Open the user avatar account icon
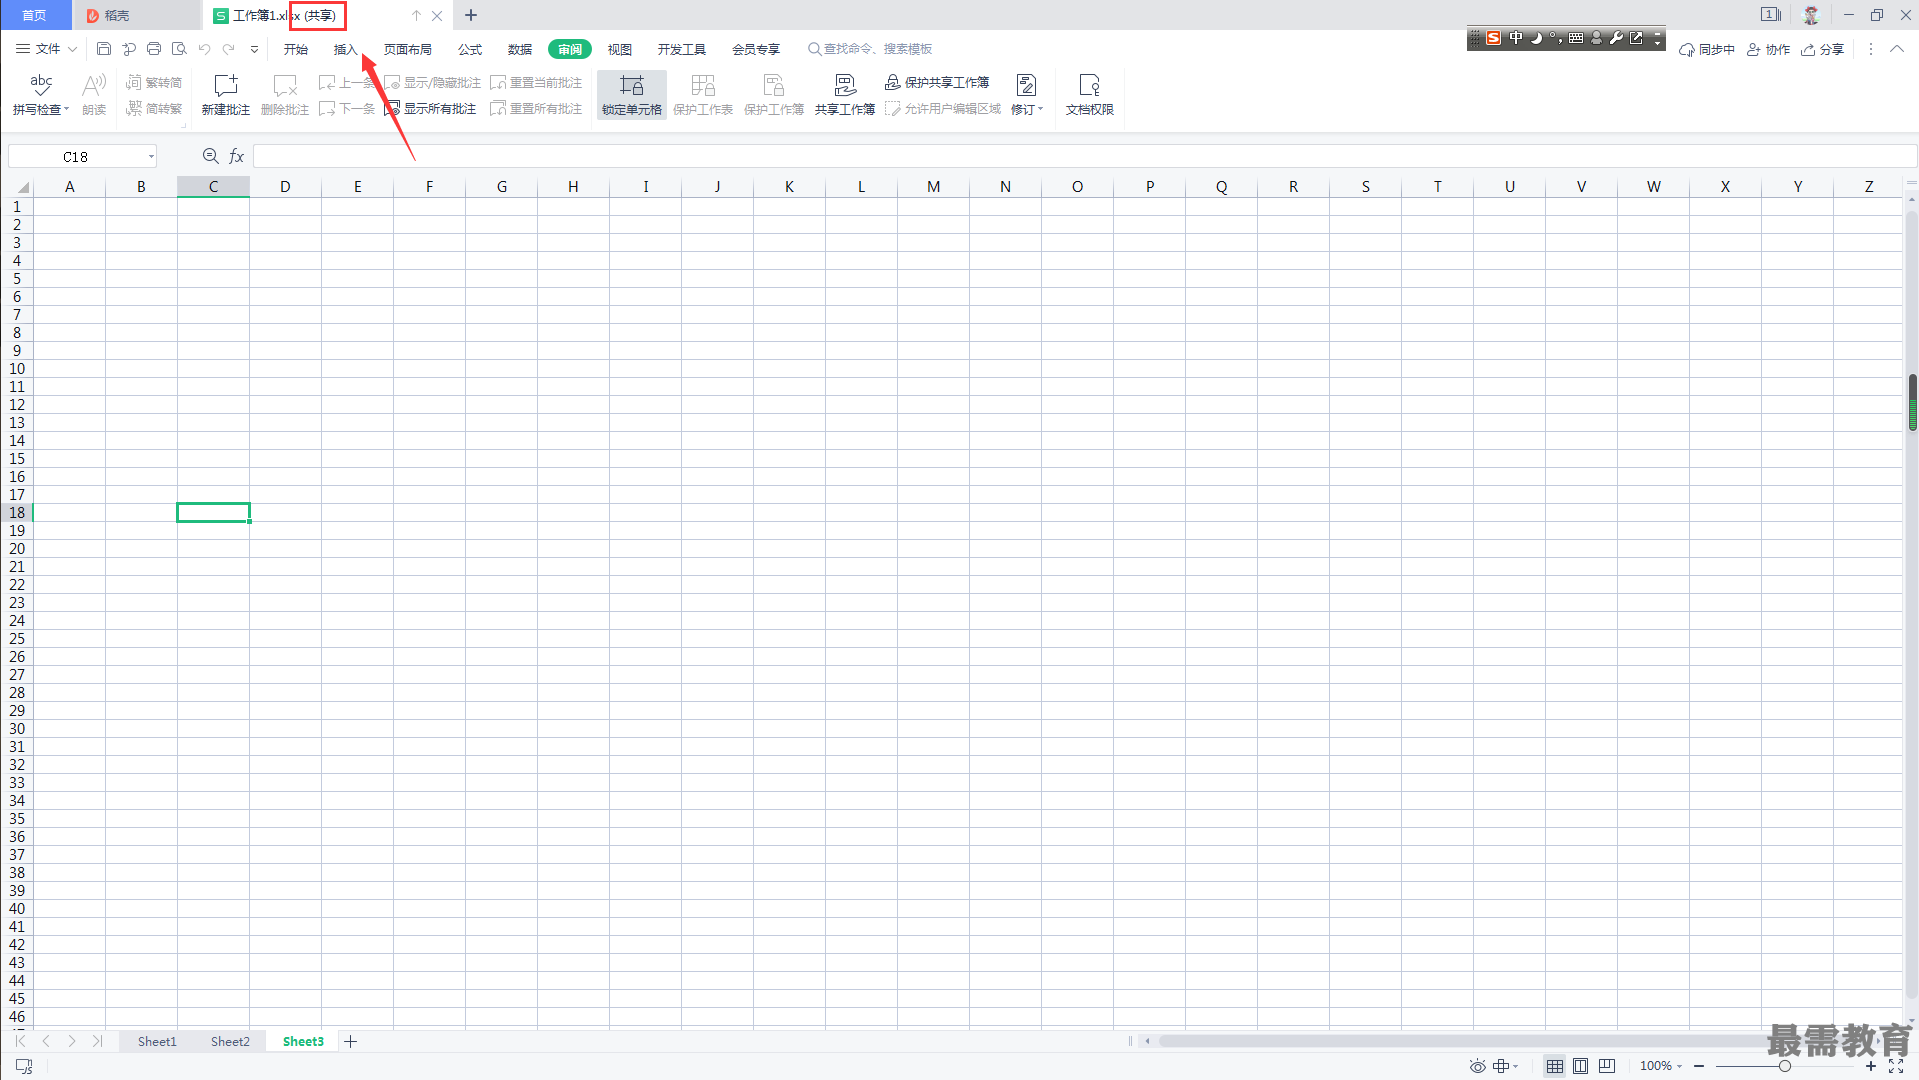 click(1811, 15)
